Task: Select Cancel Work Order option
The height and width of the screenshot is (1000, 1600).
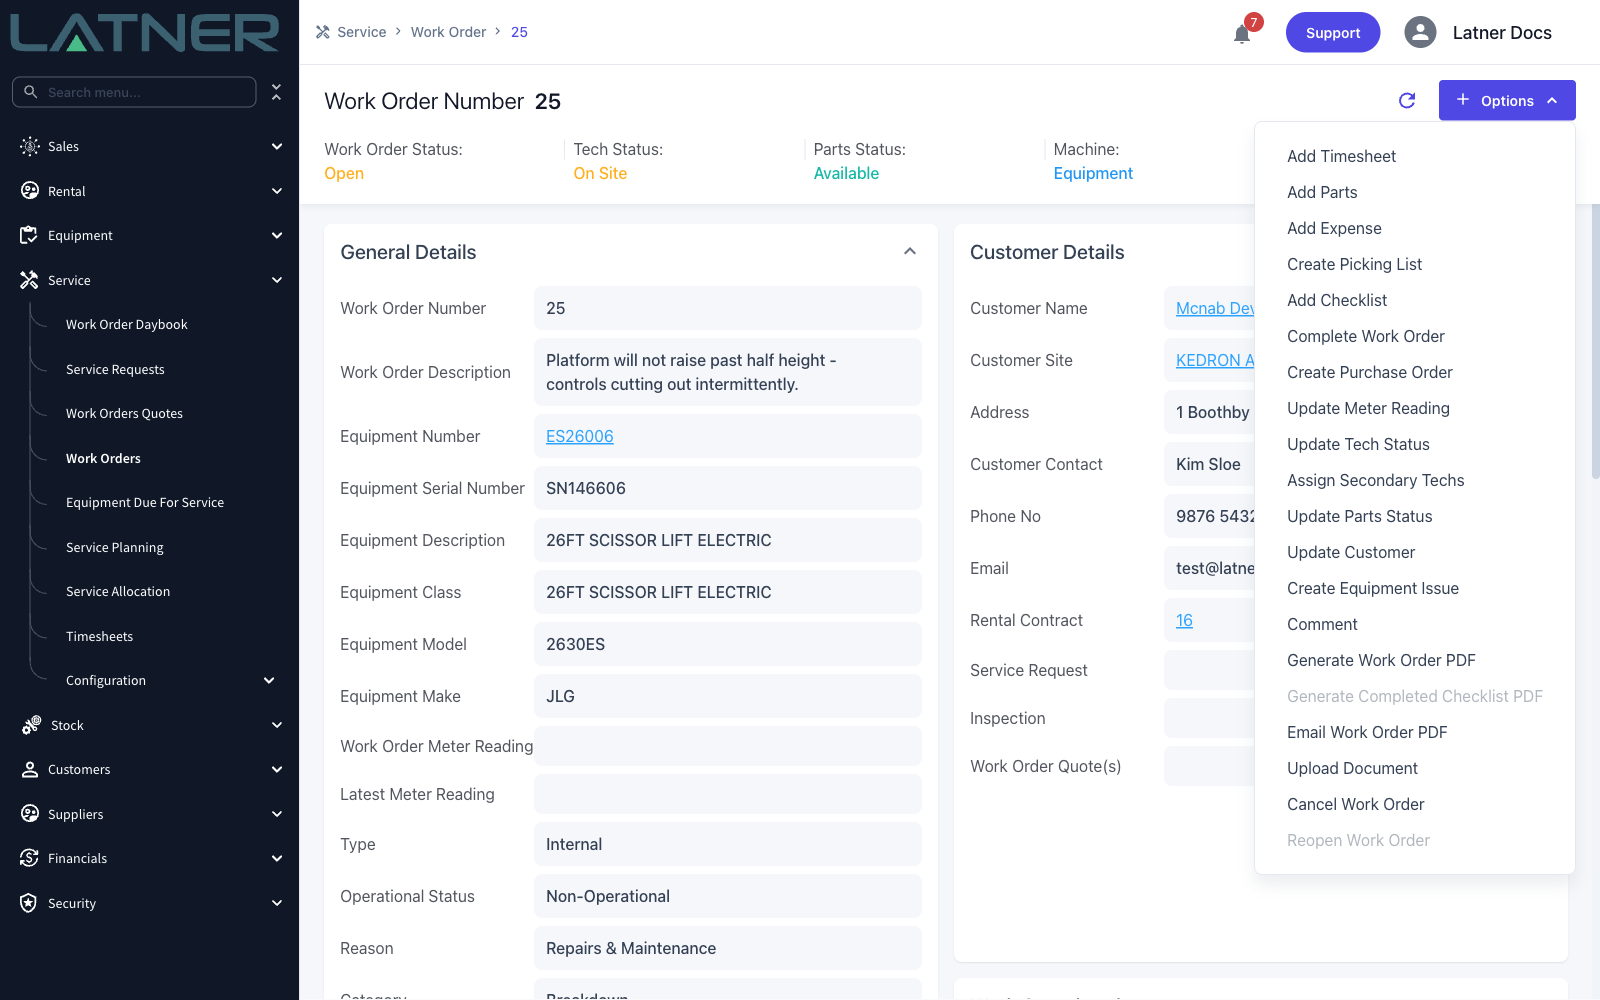Action: click(x=1355, y=804)
